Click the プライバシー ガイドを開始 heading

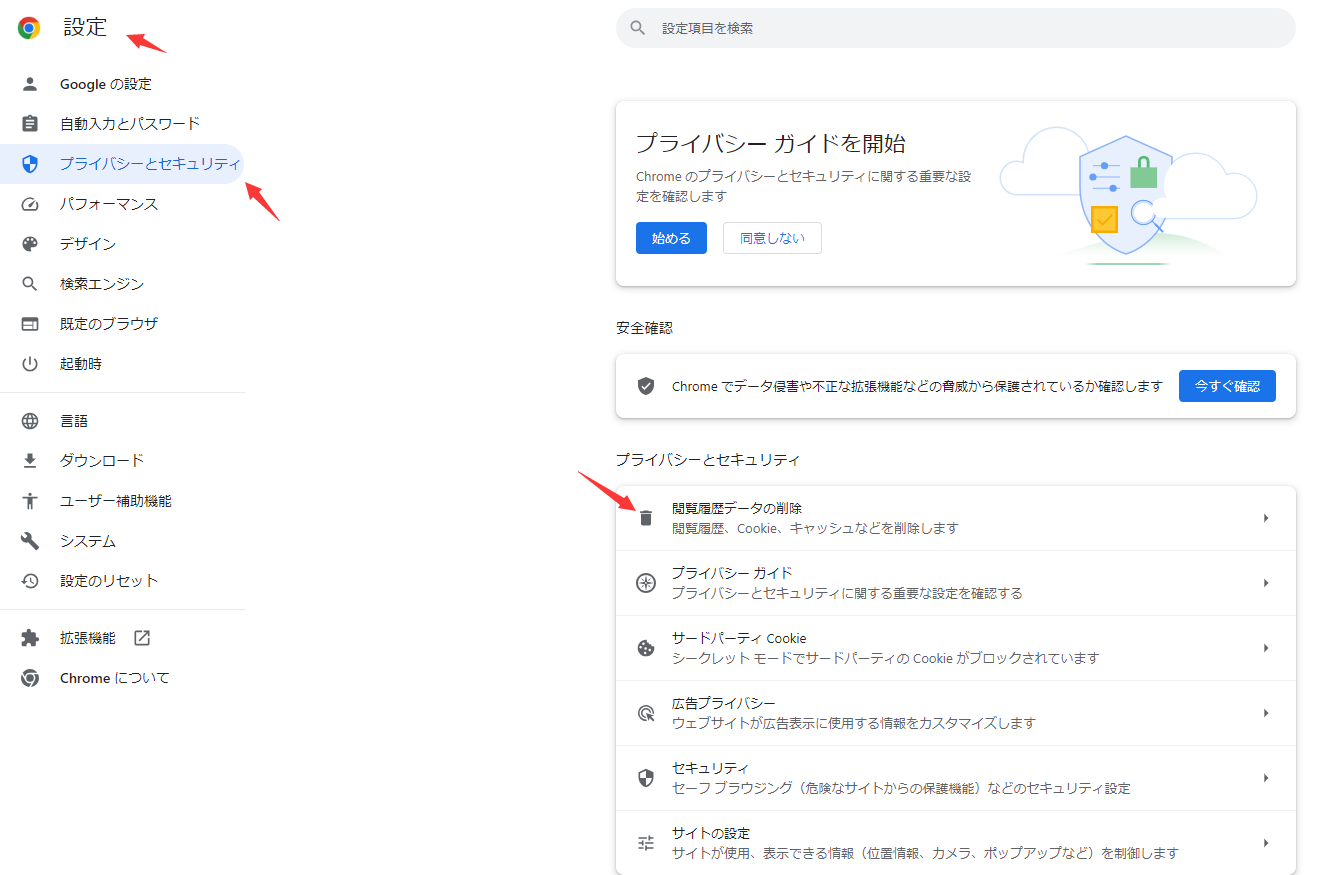tap(771, 143)
